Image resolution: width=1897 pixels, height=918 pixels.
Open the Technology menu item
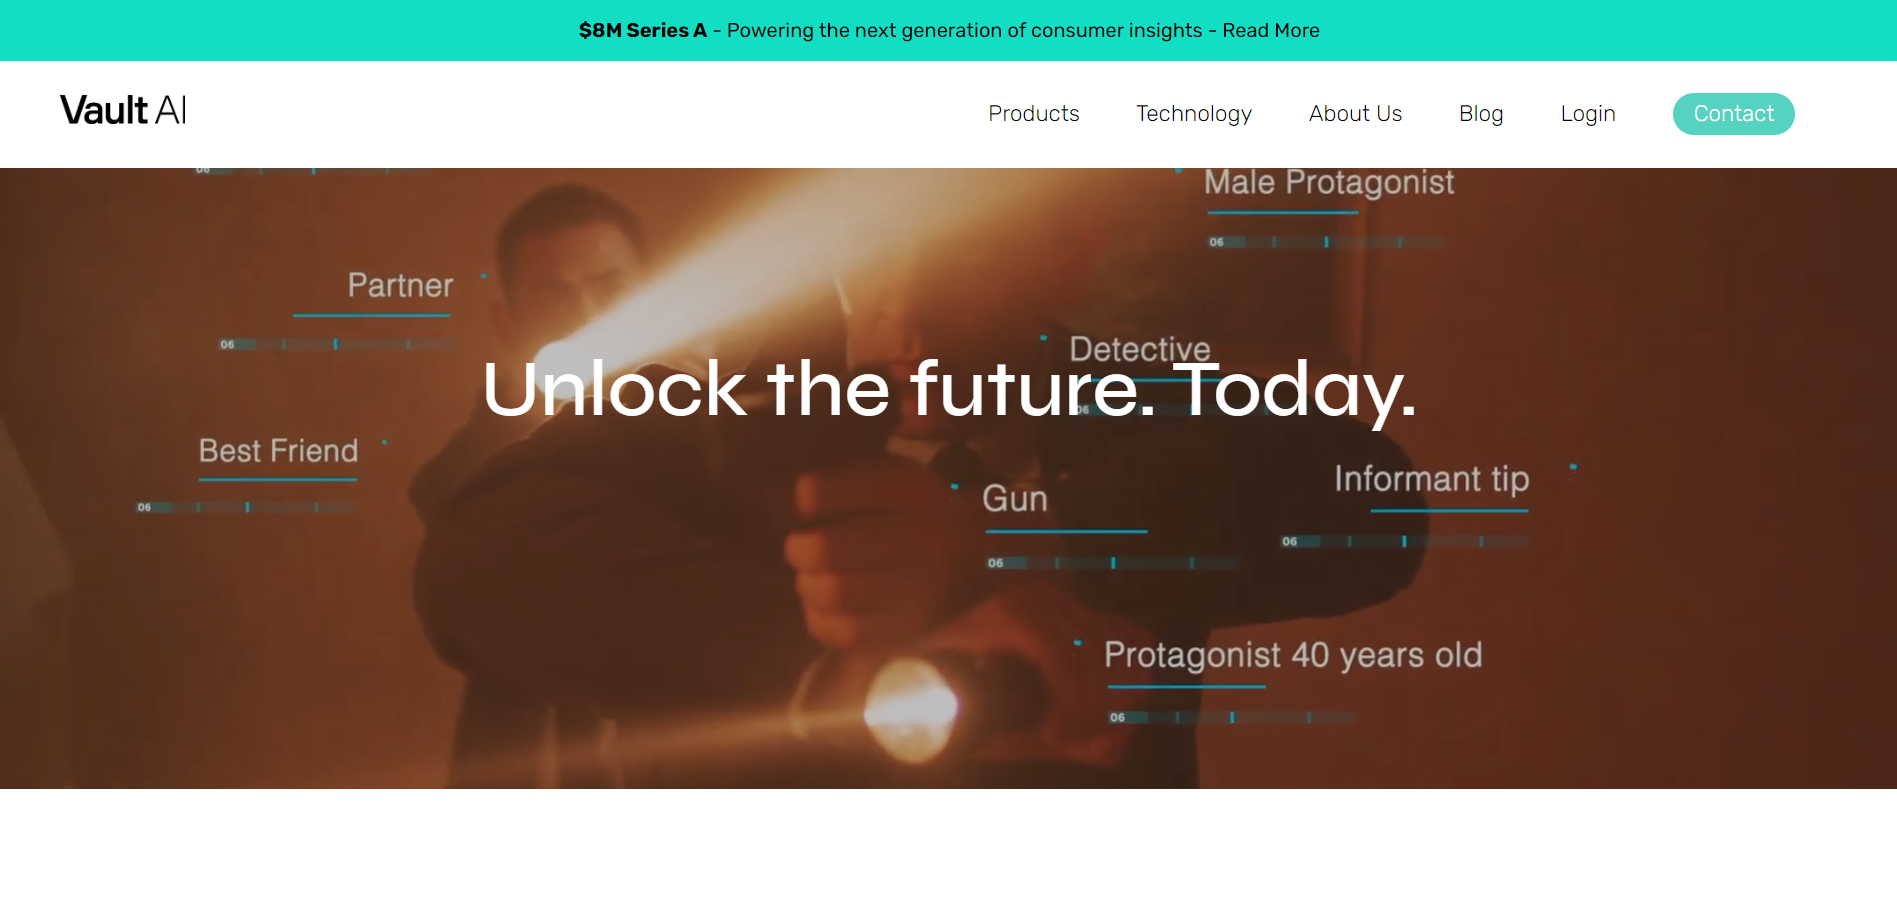tap(1193, 114)
